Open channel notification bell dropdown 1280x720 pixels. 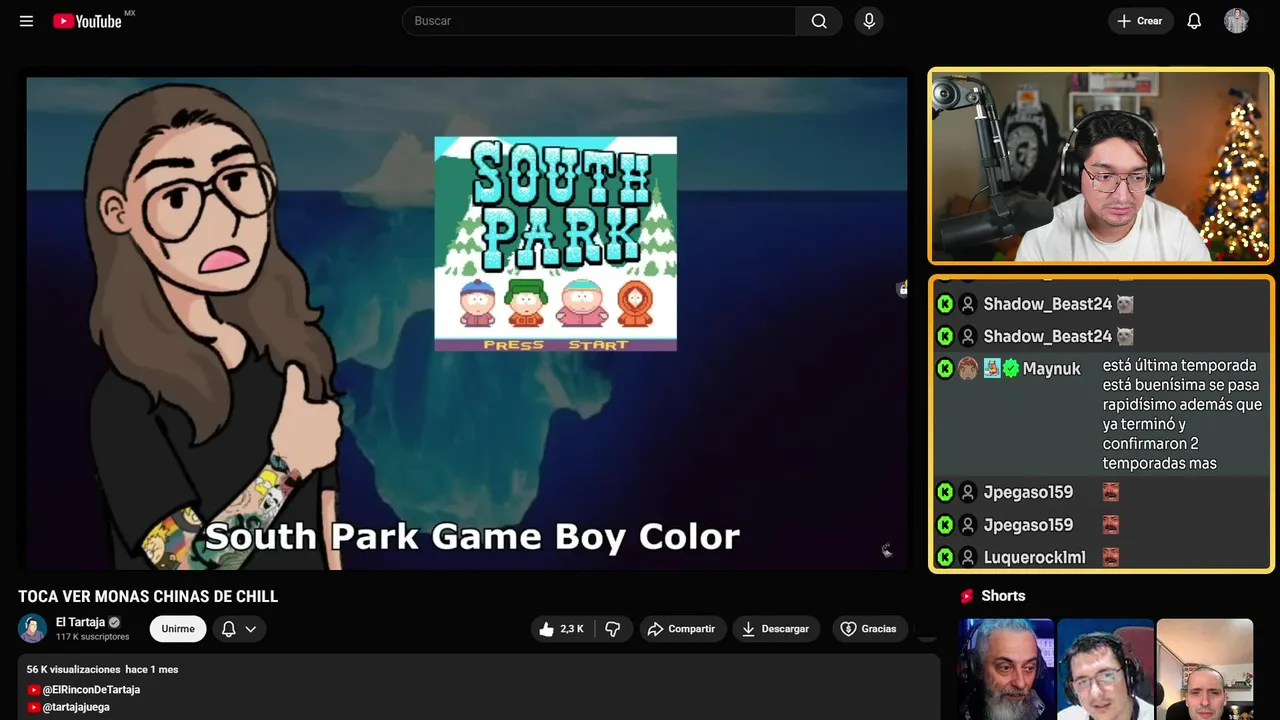239,629
